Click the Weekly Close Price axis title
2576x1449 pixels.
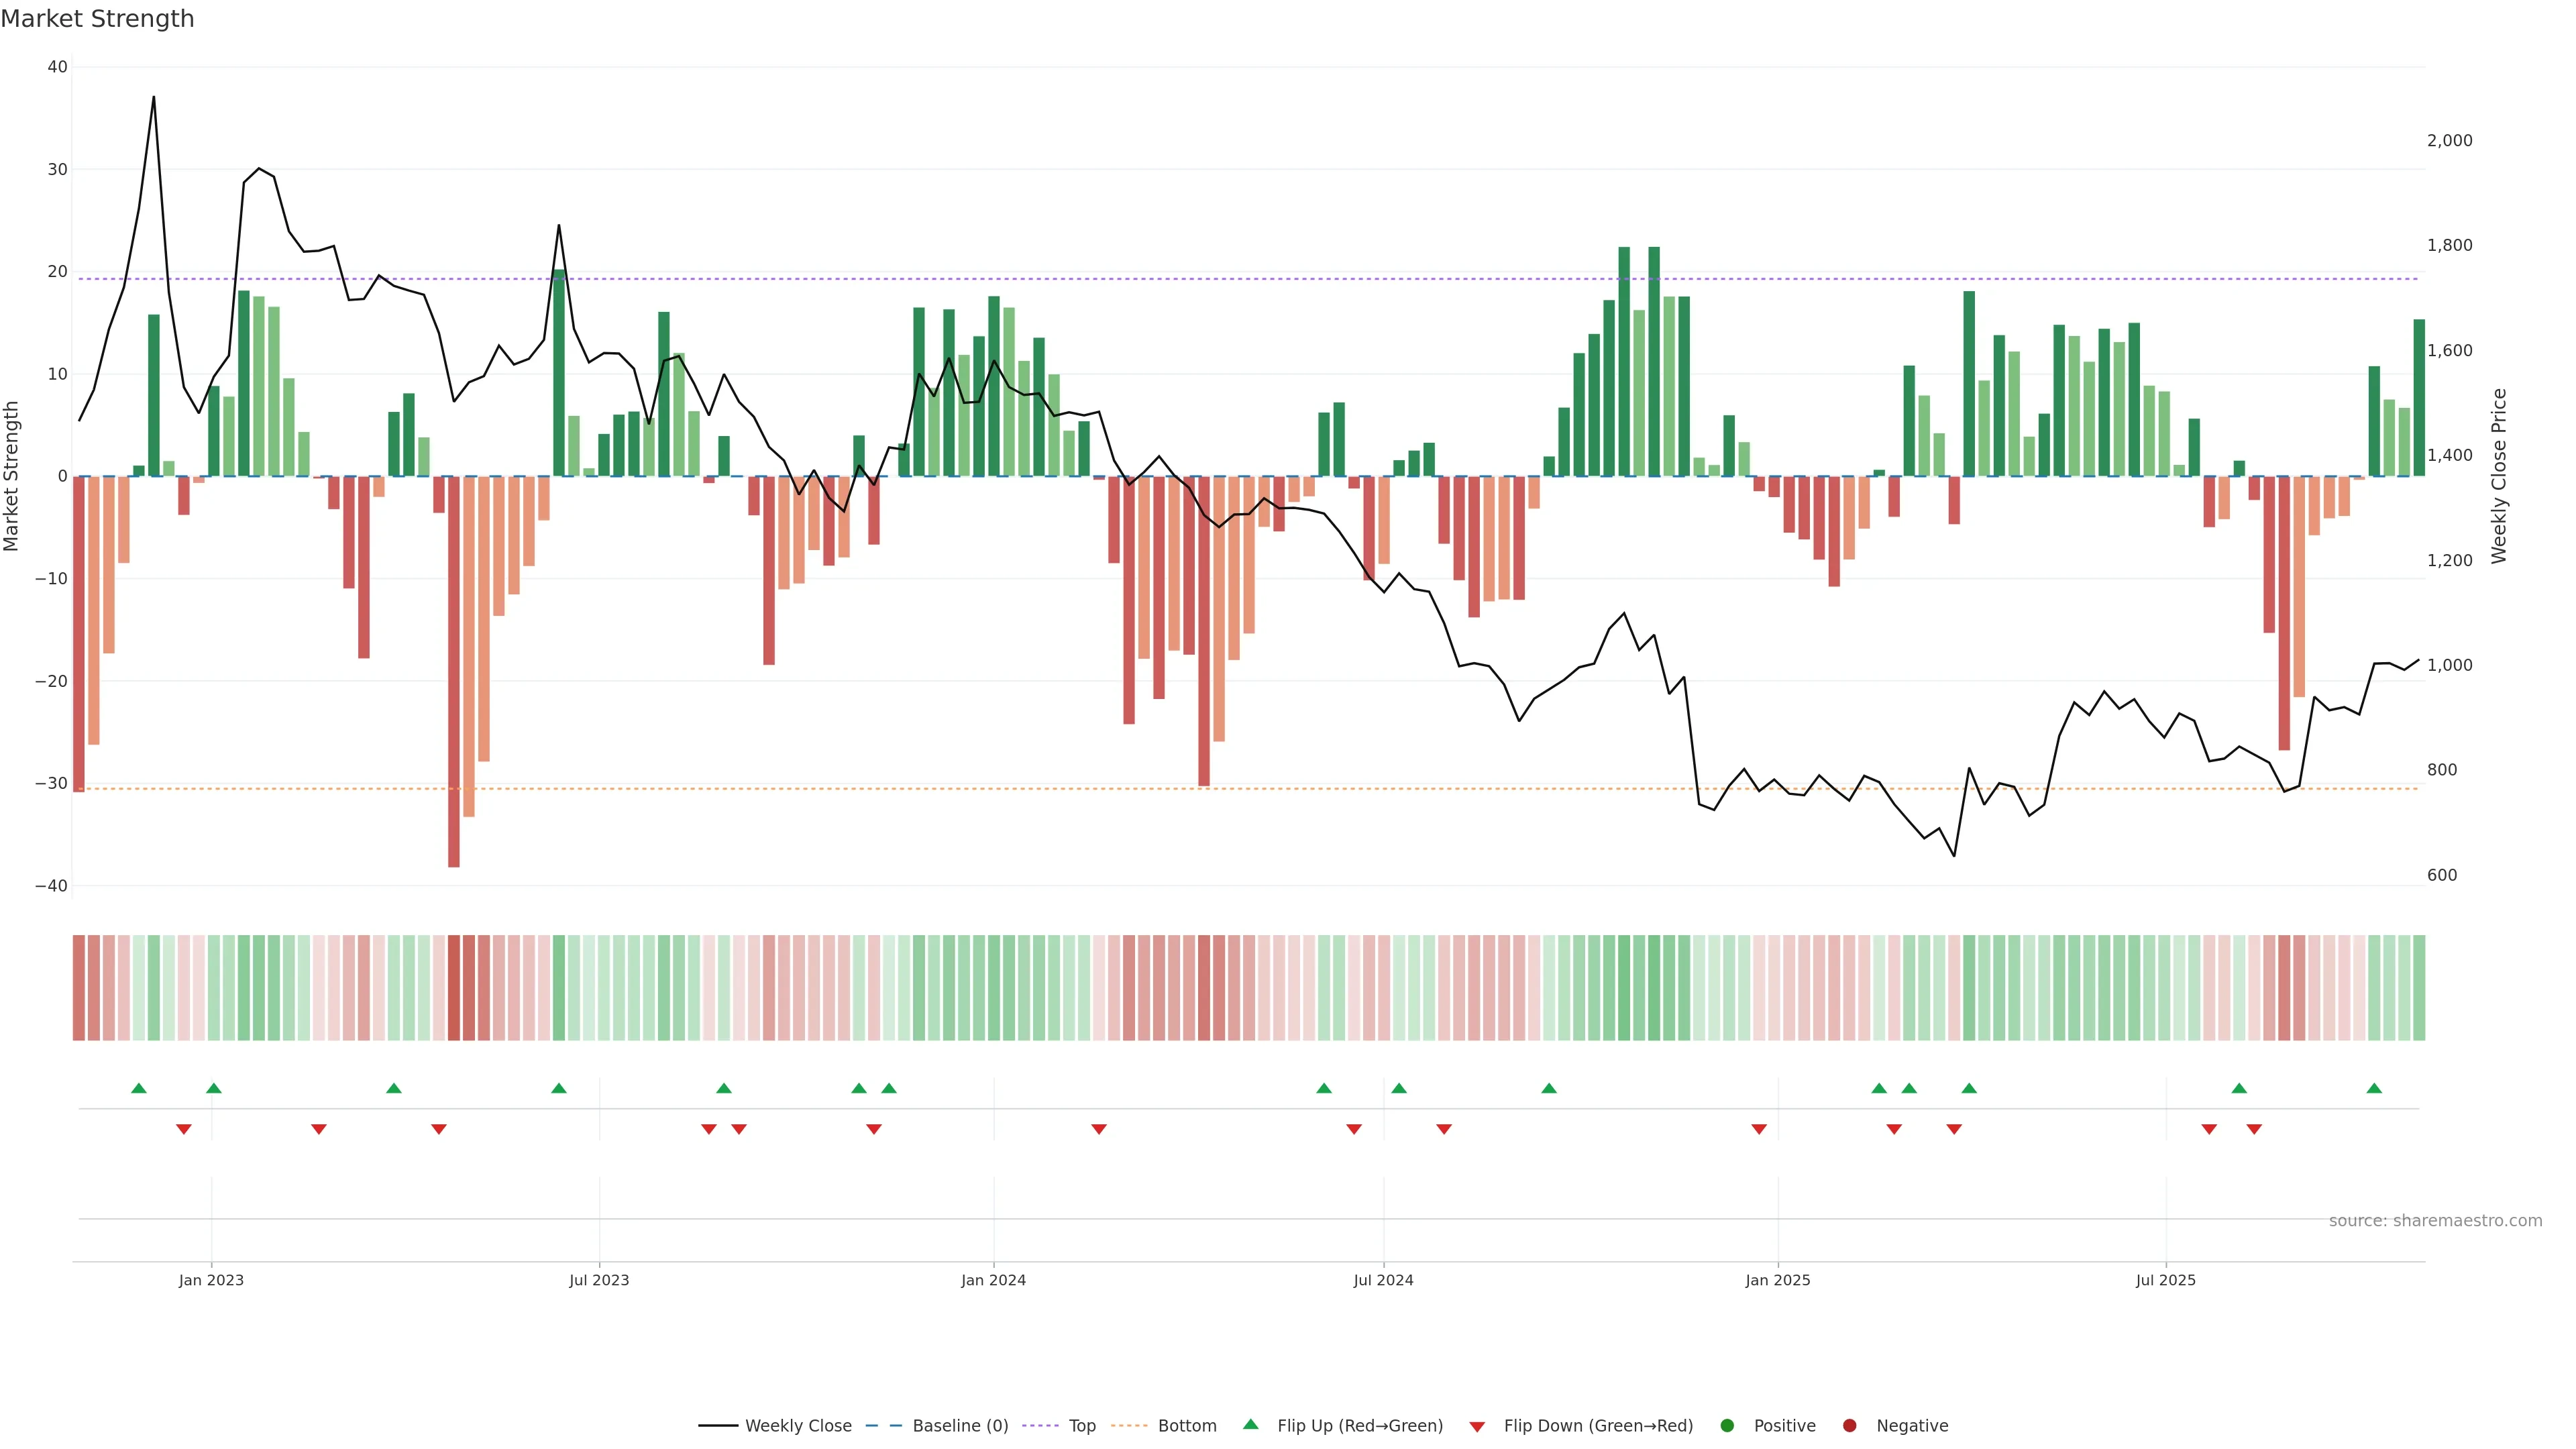coord(2499,476)
